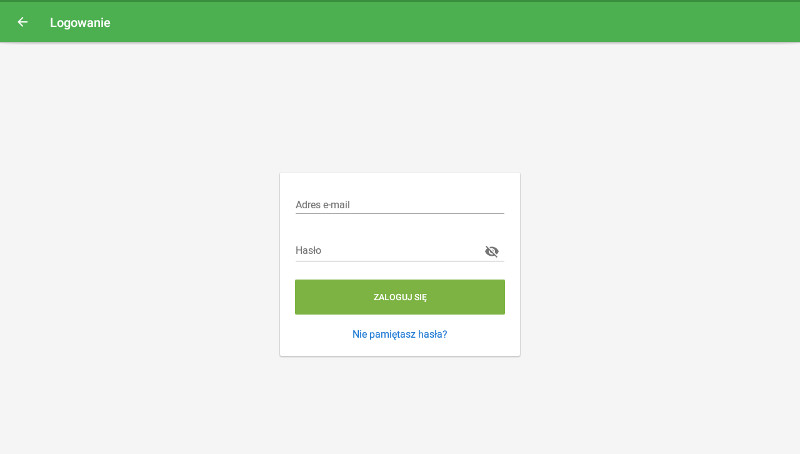
Task: Click the green Logowanie app bar
Action: (x=400, y=22)
